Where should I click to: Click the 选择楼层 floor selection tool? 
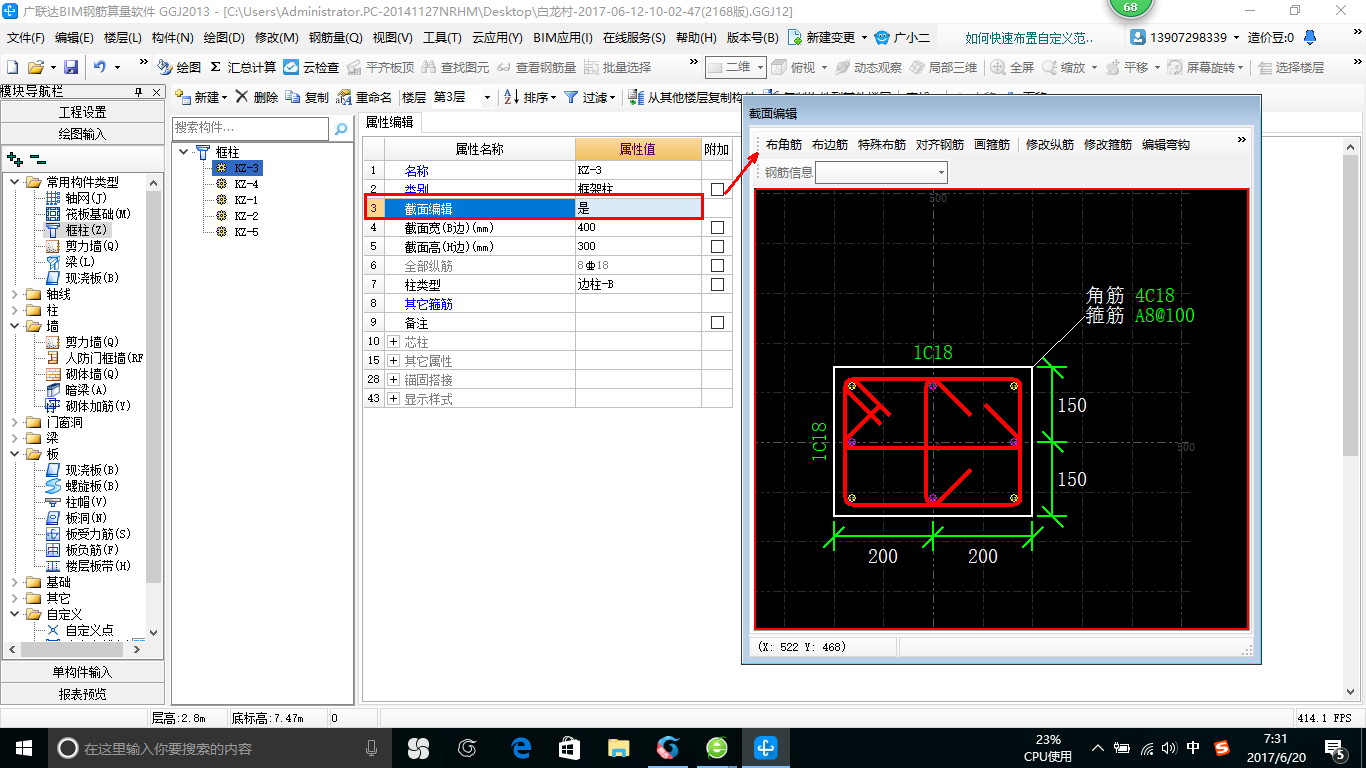(x=1291, y=67)
